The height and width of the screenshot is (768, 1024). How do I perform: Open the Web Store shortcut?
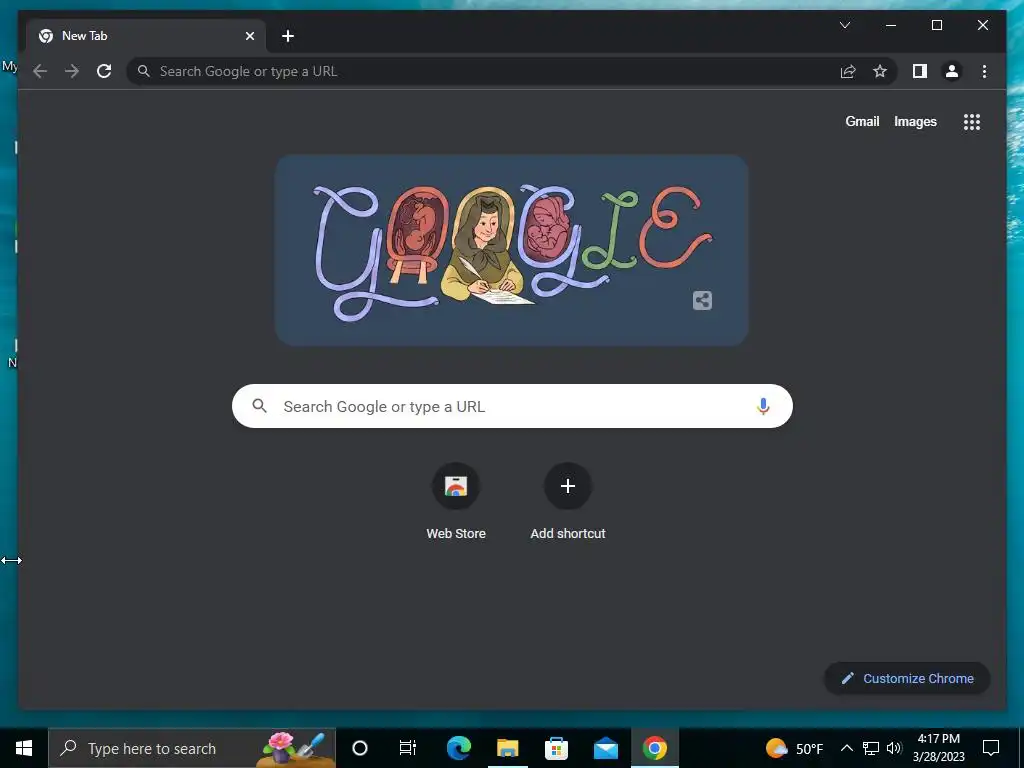pyautogui.click(x=456, y=502)
